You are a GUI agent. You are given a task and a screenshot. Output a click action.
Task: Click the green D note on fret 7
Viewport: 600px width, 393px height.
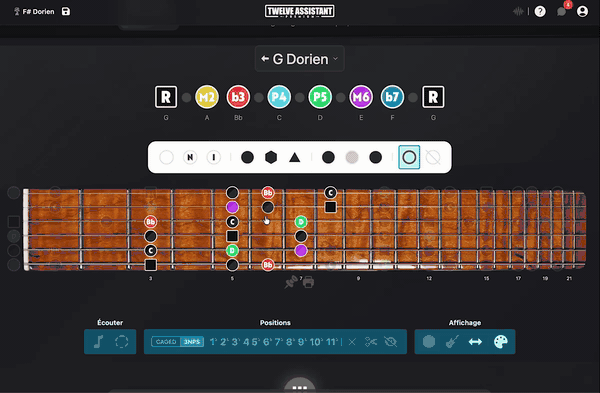click(301, 222)
